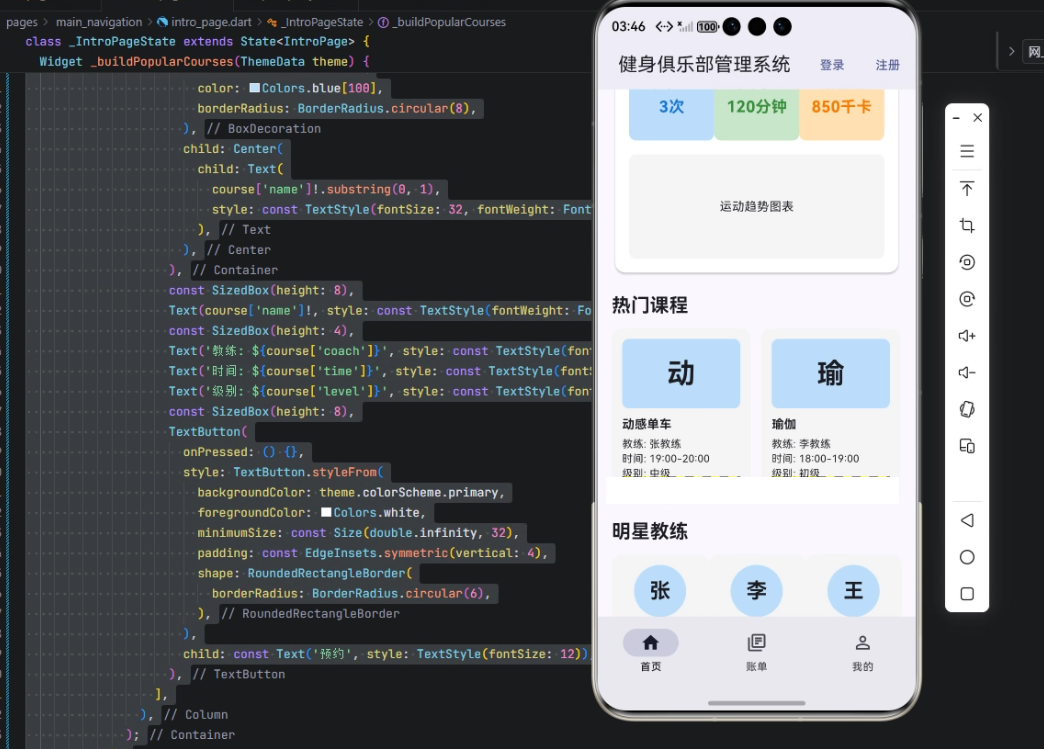Tap the 850千卡 orange stat card
1044x749 pixels.
842,115
